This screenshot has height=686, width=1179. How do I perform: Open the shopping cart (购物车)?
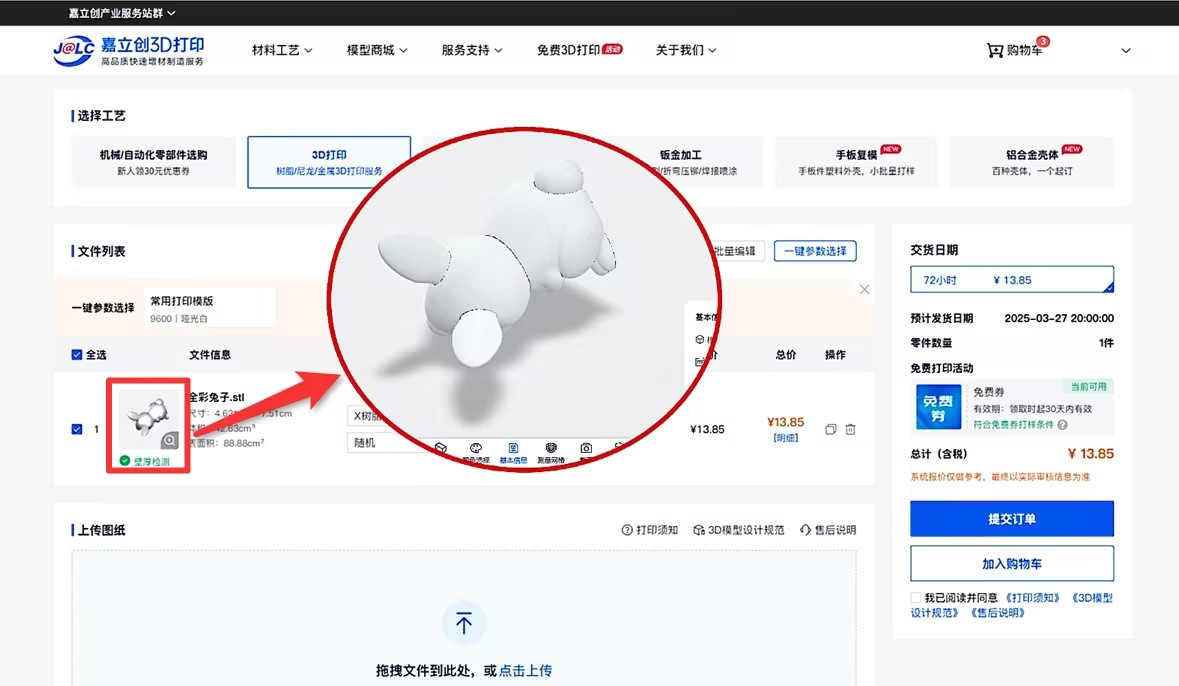click(1015, 50)
